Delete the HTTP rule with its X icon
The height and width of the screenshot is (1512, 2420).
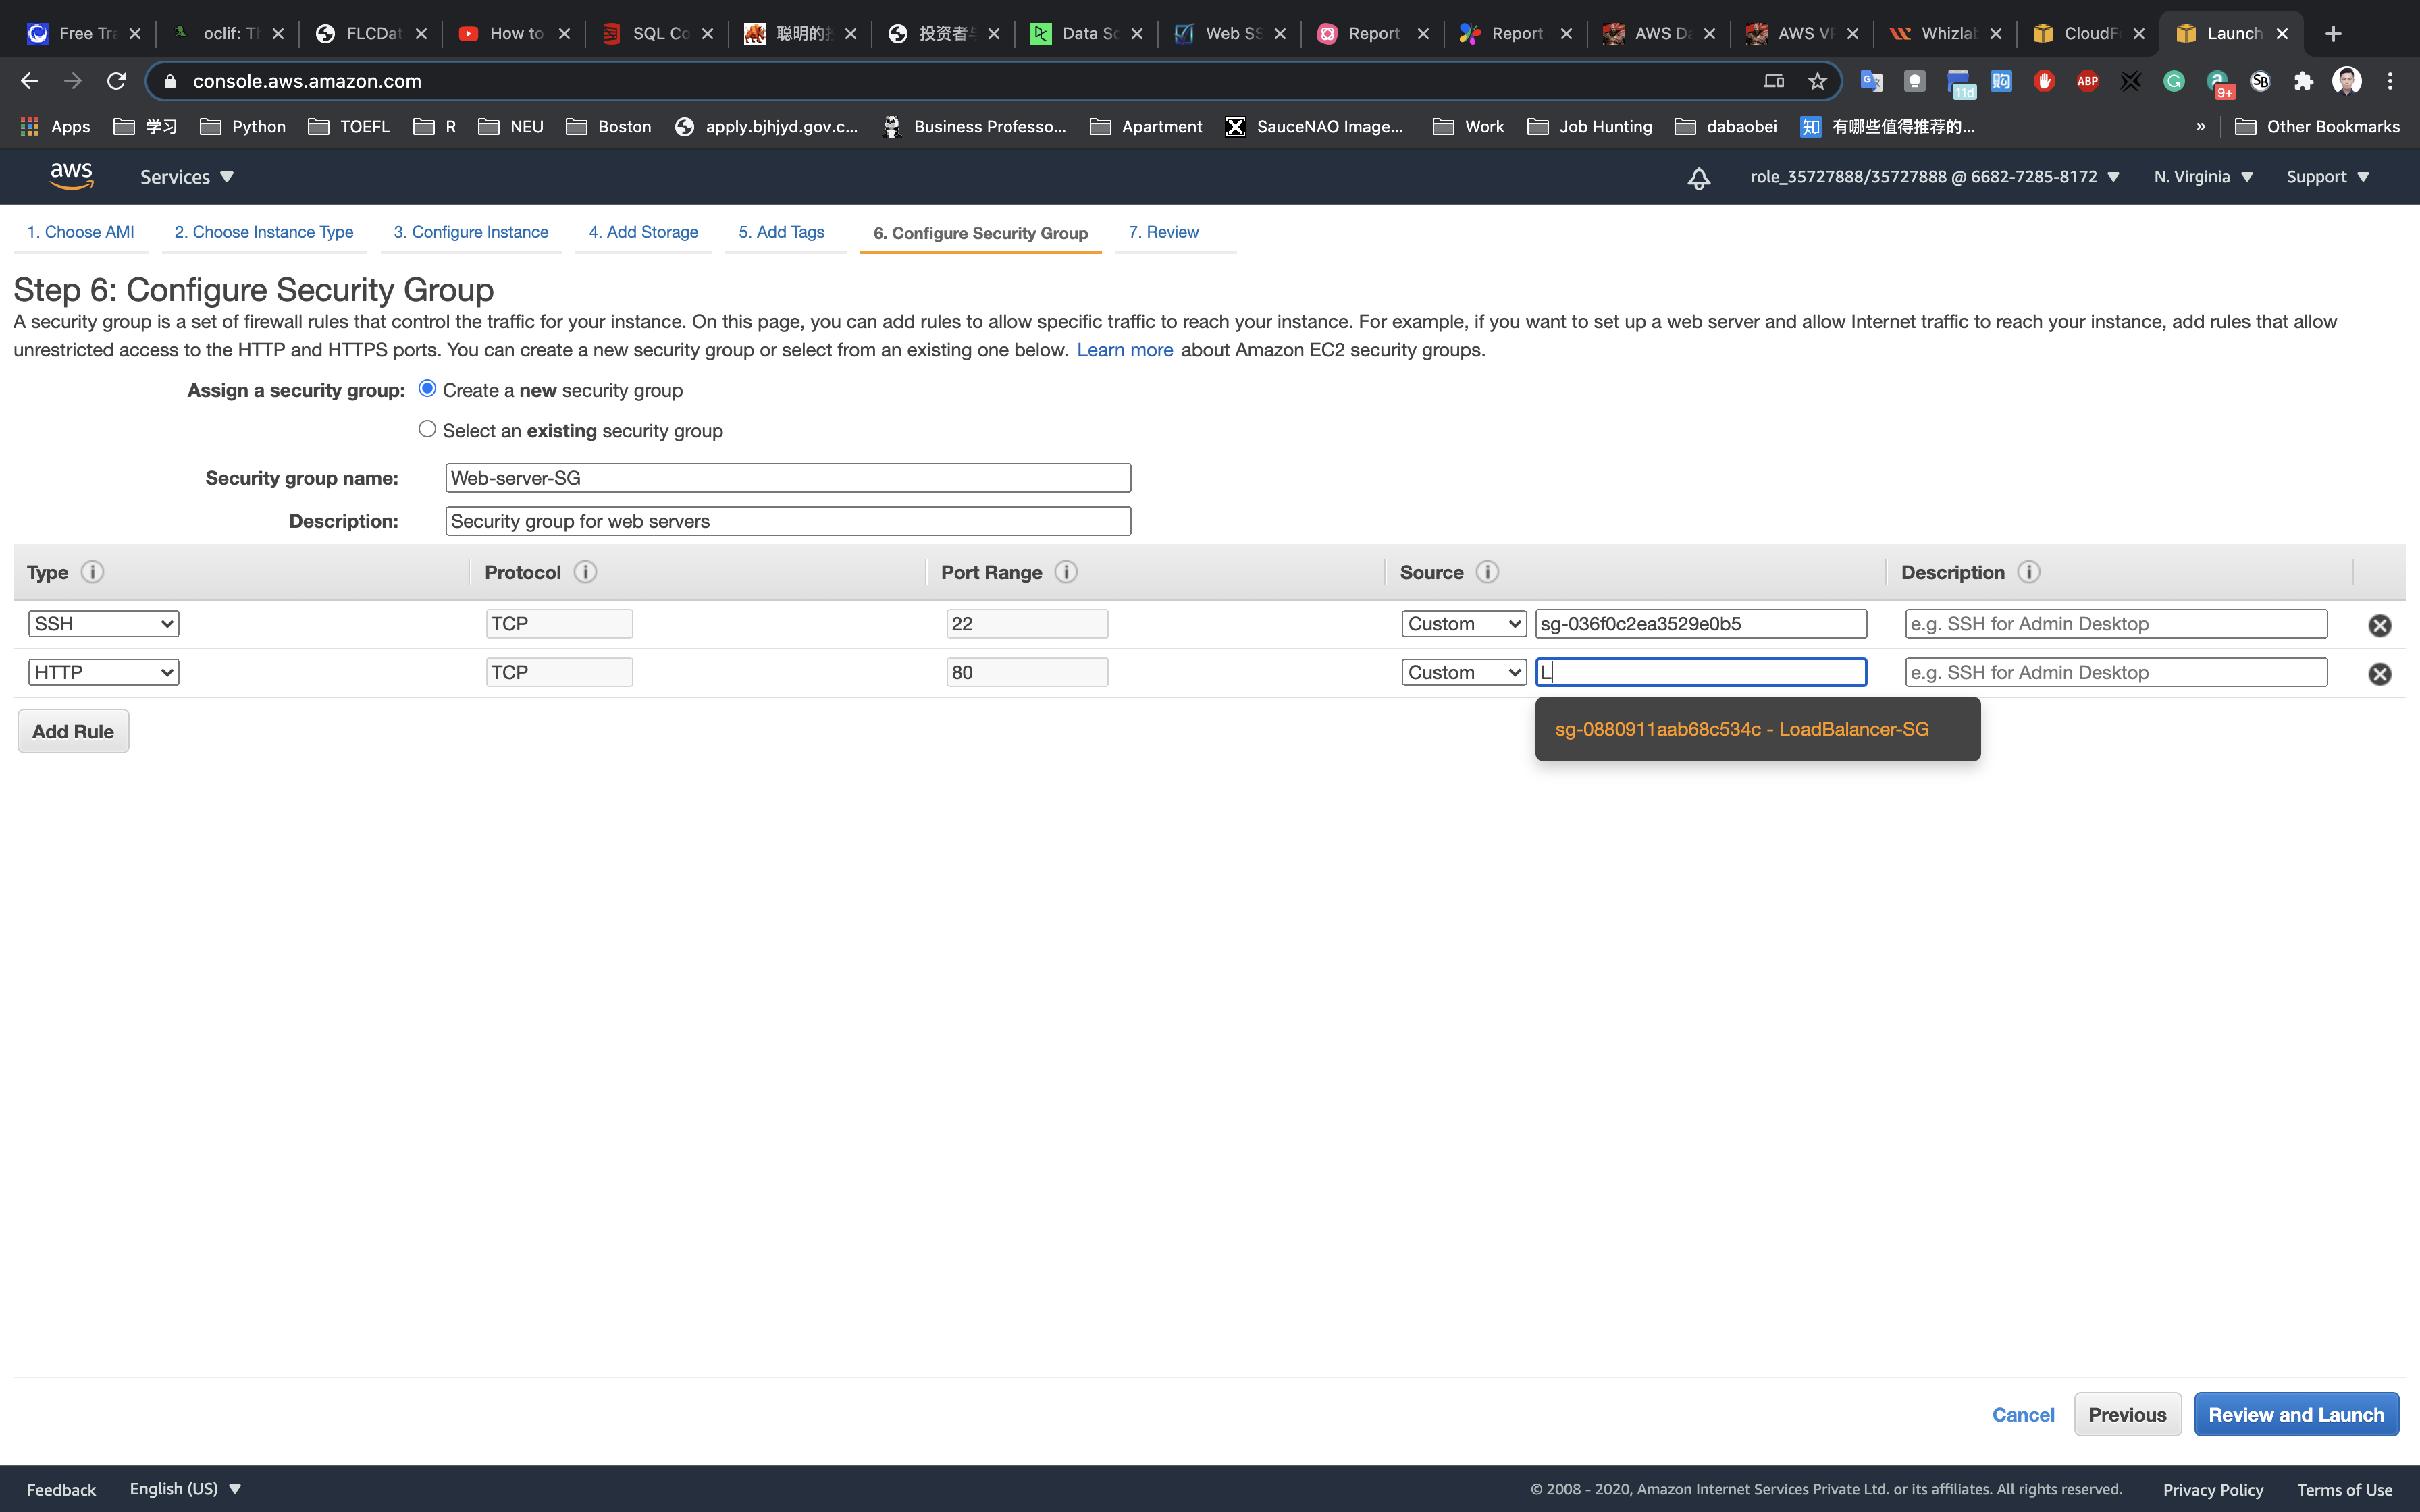2379,674
